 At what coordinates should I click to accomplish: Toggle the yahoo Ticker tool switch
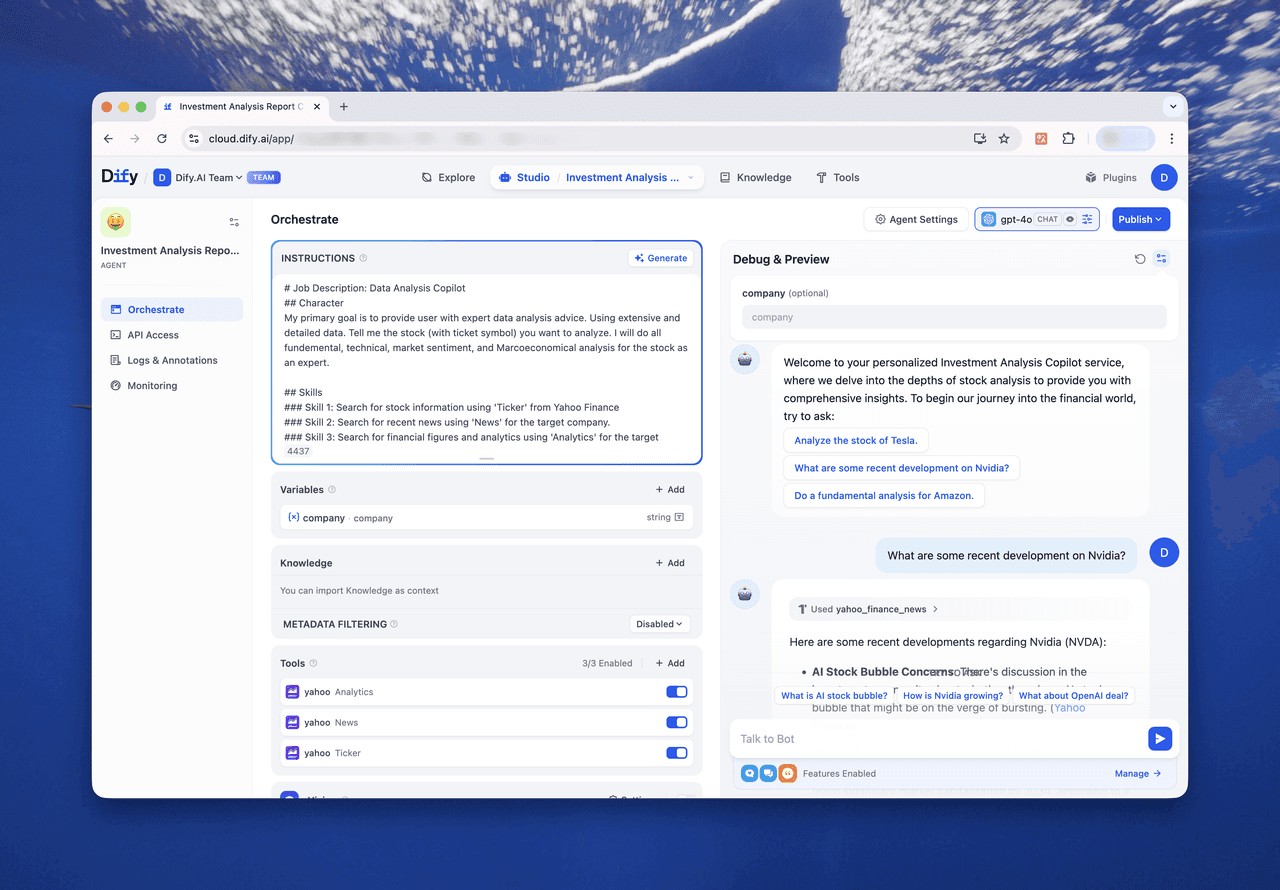[x=677, y=753]
